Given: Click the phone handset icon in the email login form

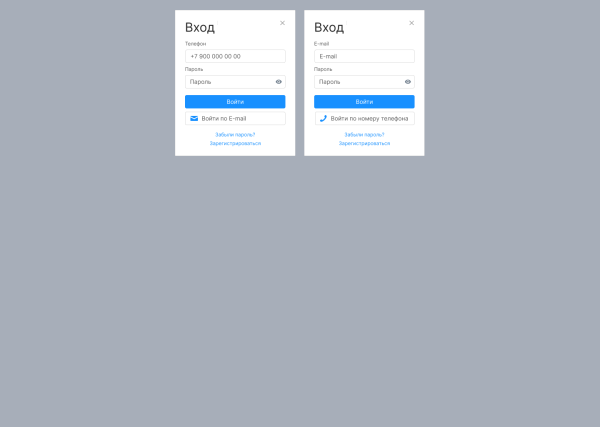Looking at the screenshot, I should click(323, 119).
